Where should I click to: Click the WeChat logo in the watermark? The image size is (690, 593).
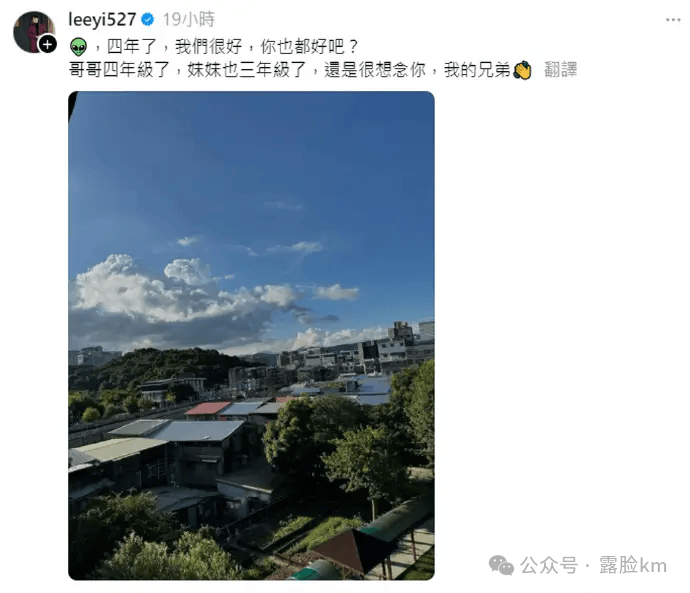click(501, 565)
